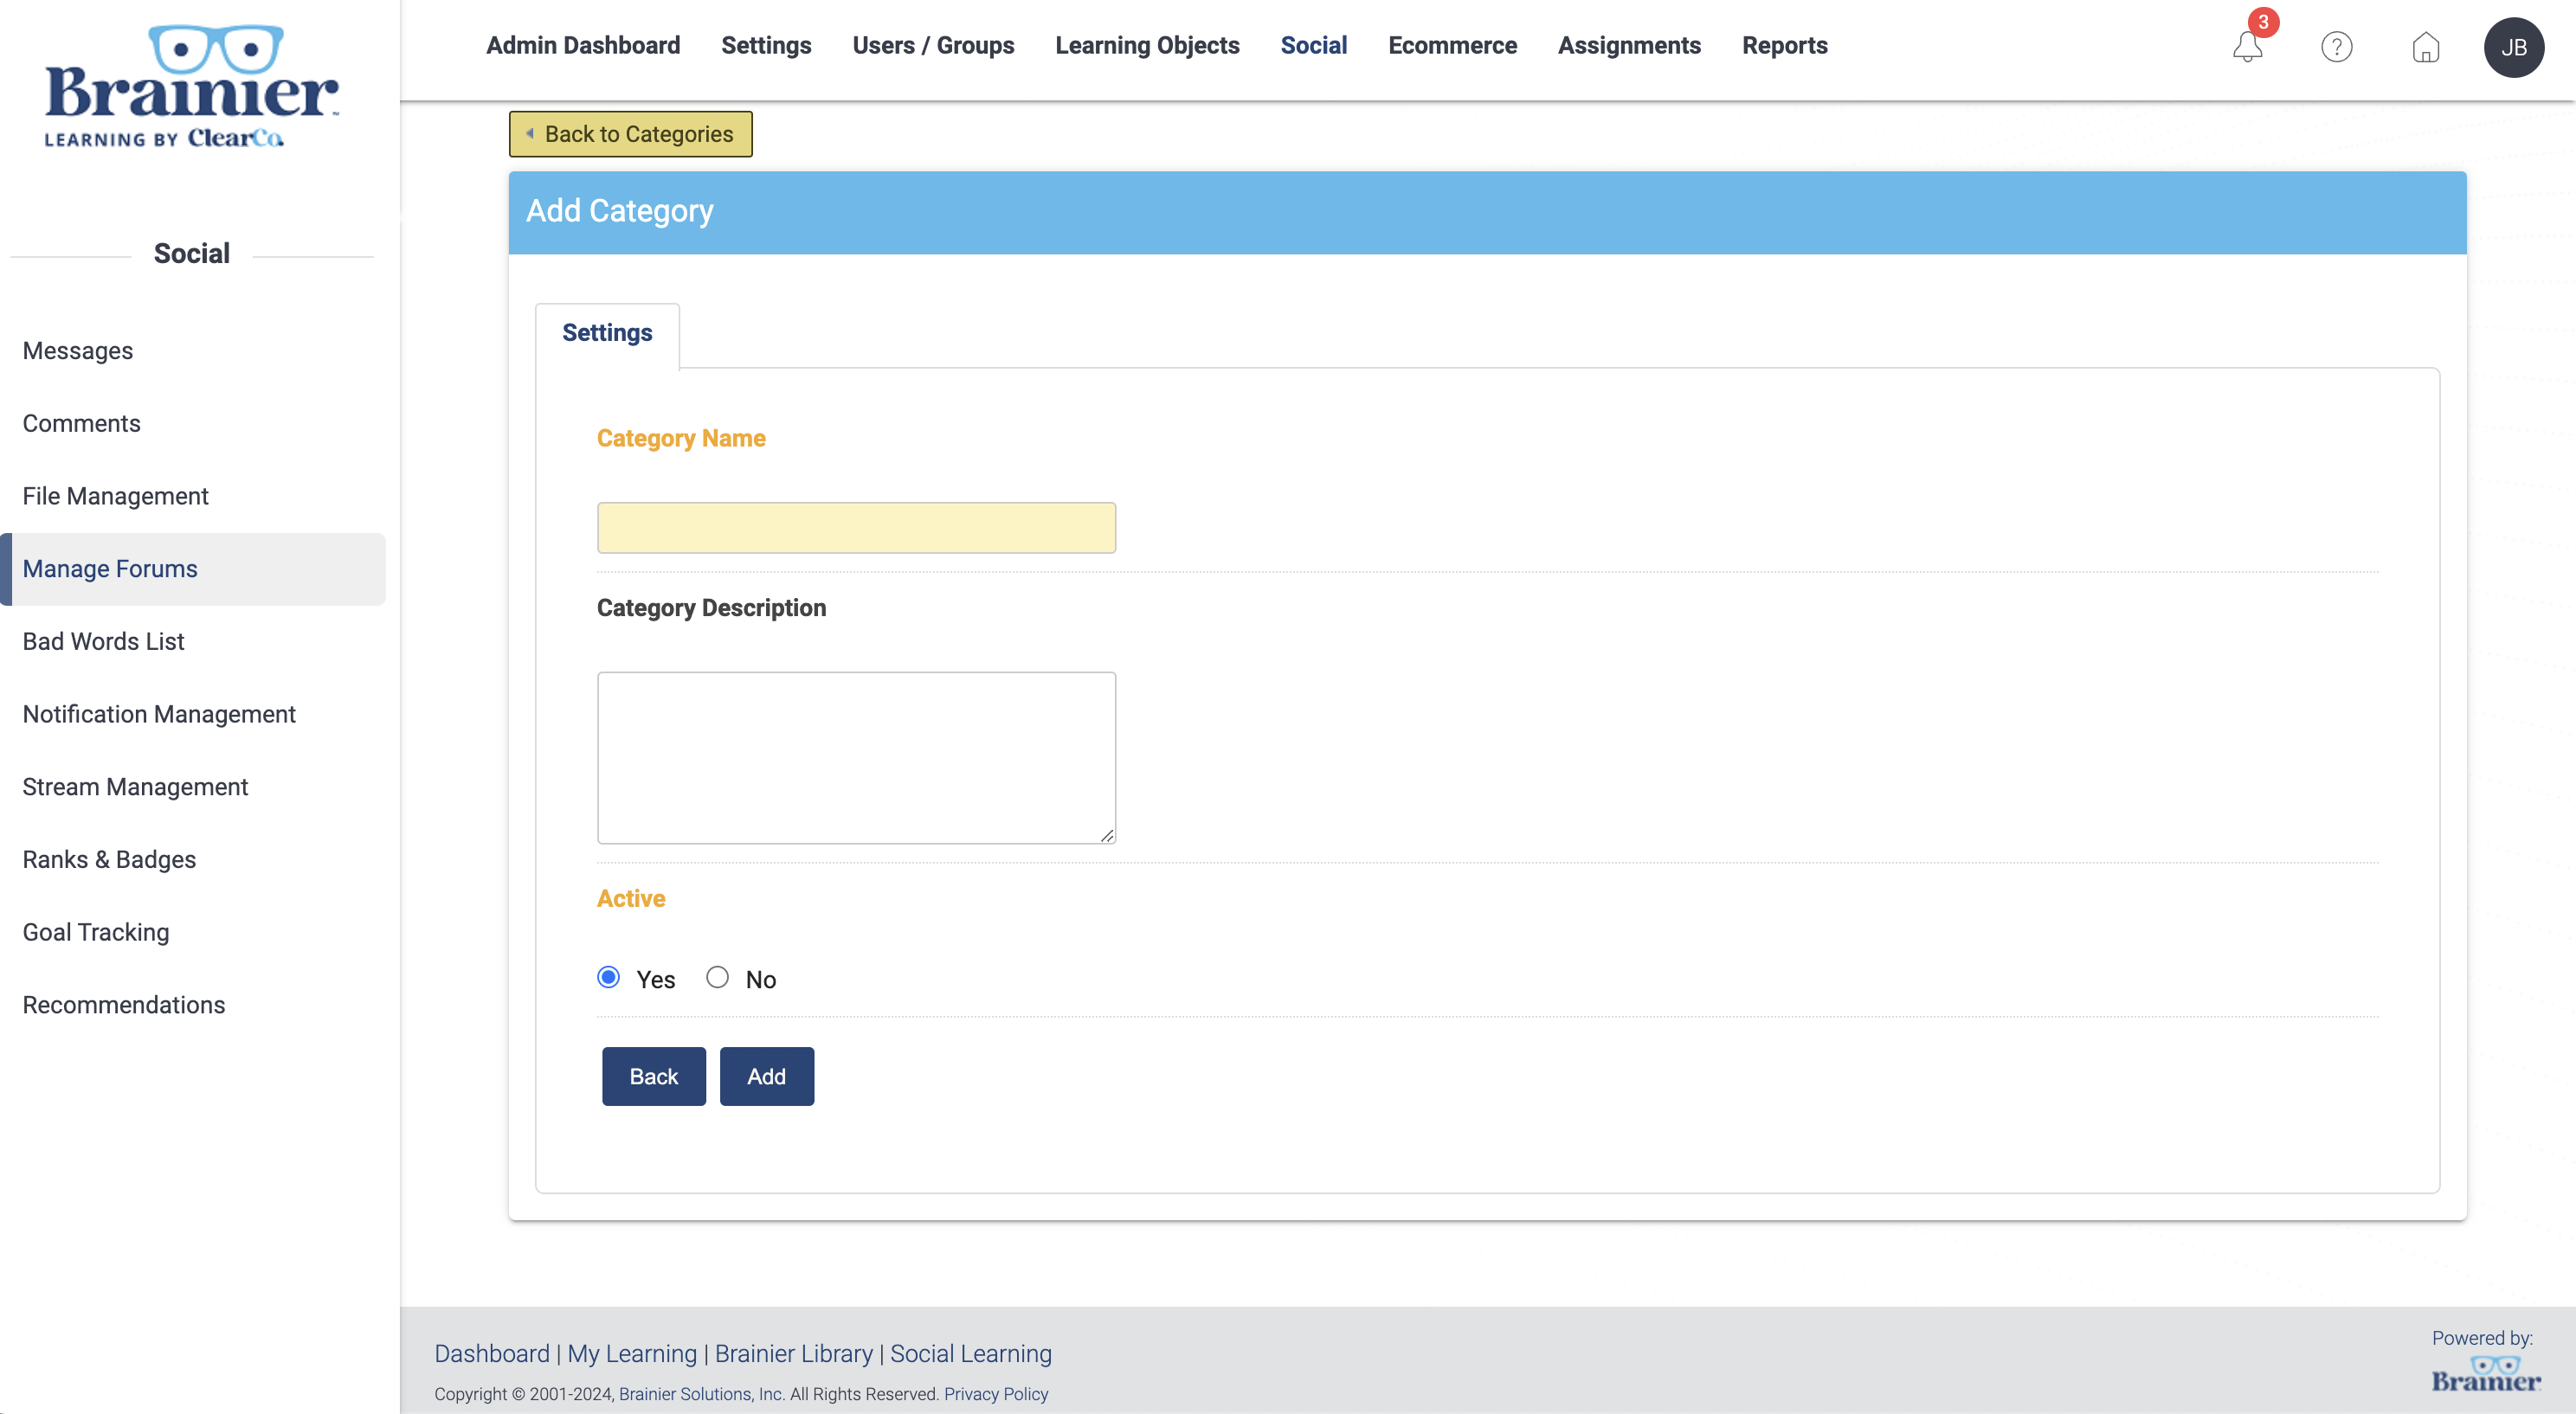Select No for Active
This screenshot has width=2576, height=1414.
[x=717, y=977]
